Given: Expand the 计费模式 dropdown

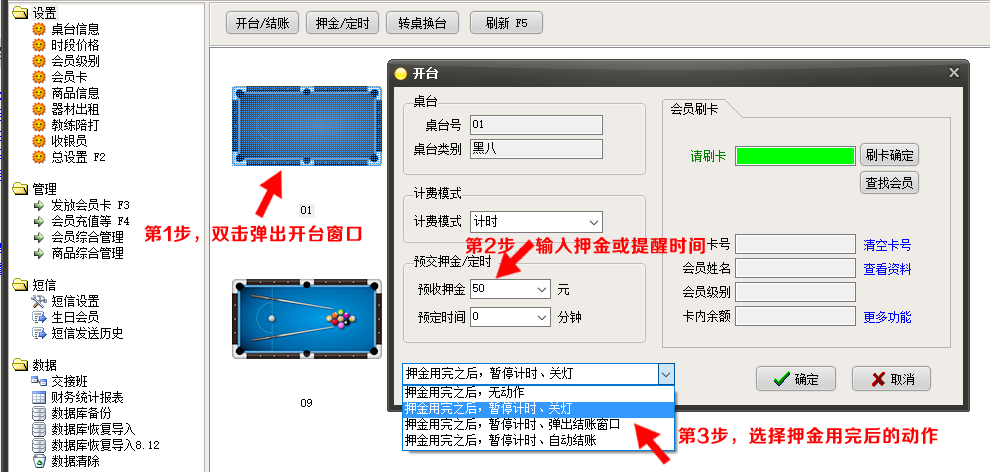Looking at the screenshot, I should 593,222.
